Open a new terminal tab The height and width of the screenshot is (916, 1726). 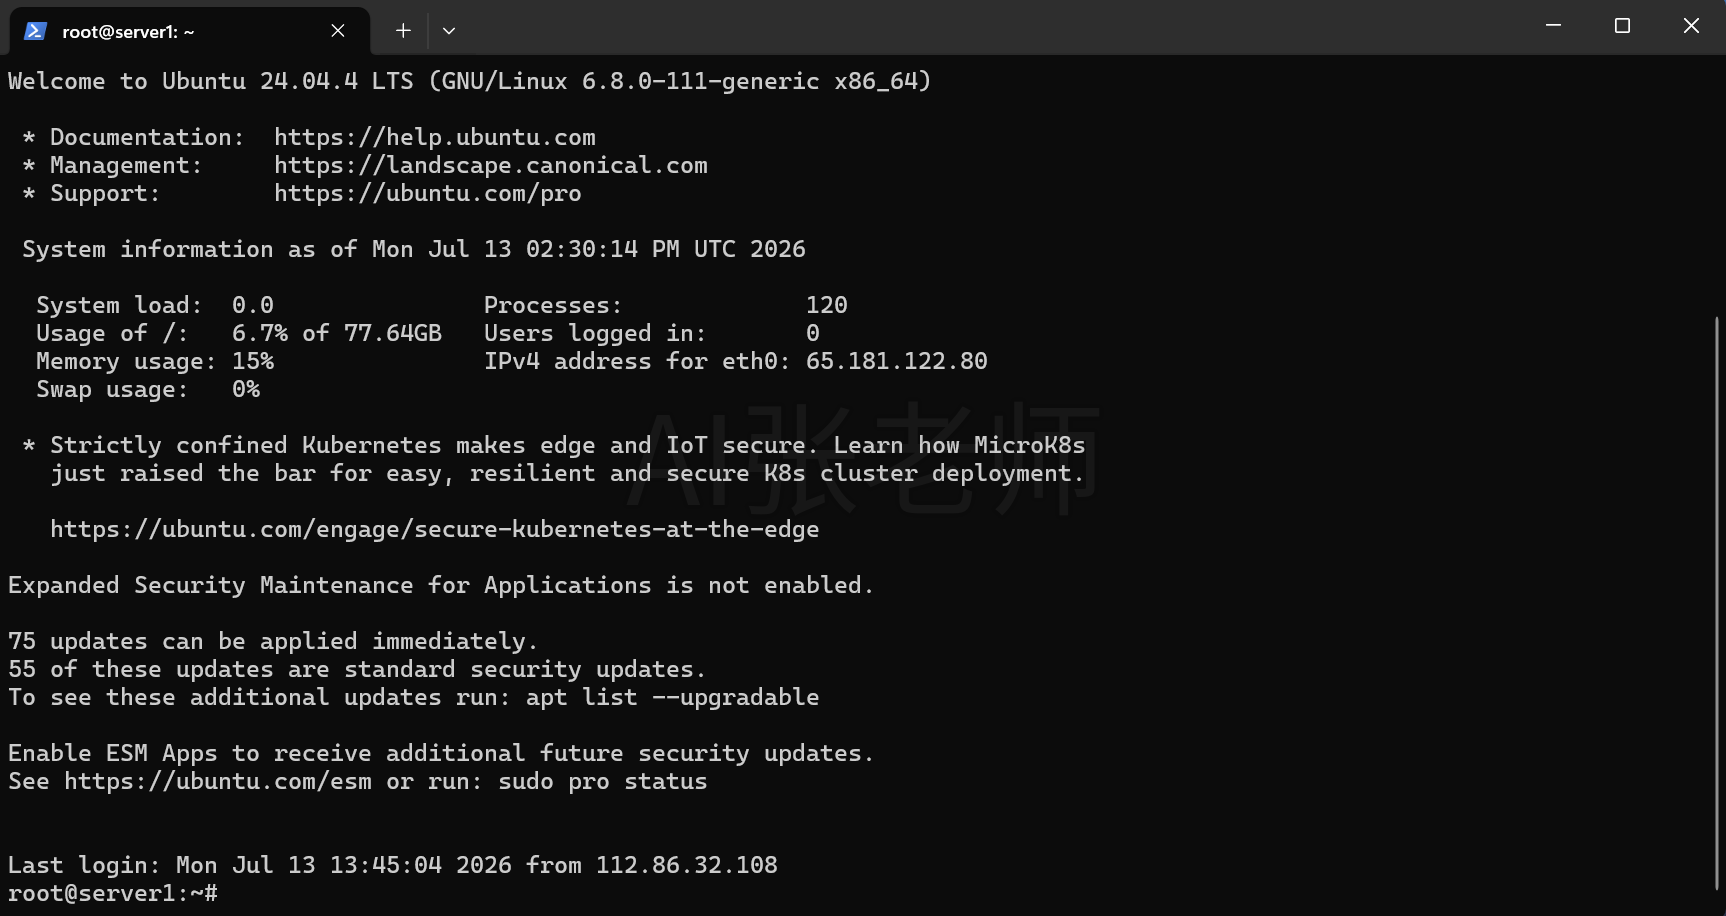point(403,31)
